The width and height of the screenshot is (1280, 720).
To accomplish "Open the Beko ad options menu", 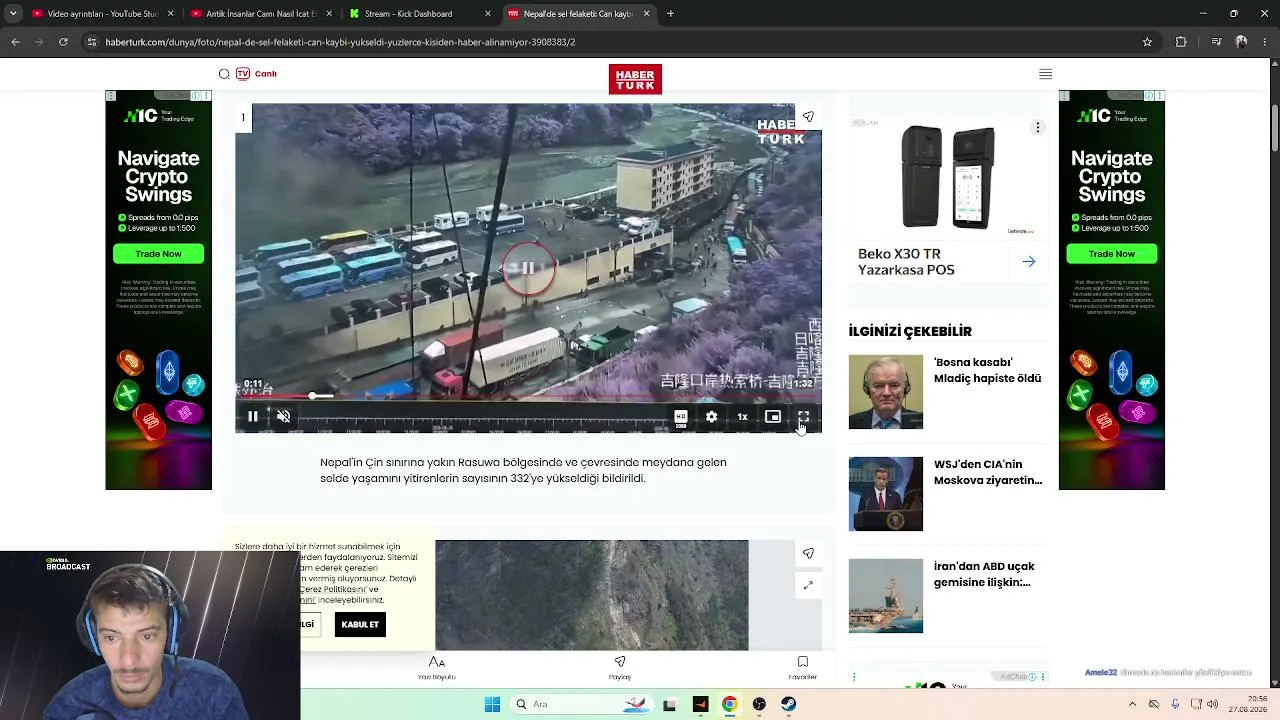I will point(1038,127).
